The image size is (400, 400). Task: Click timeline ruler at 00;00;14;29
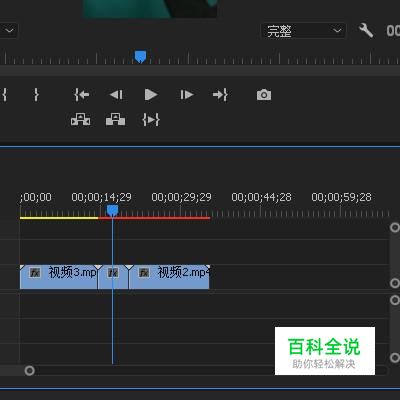coord(101,197)
